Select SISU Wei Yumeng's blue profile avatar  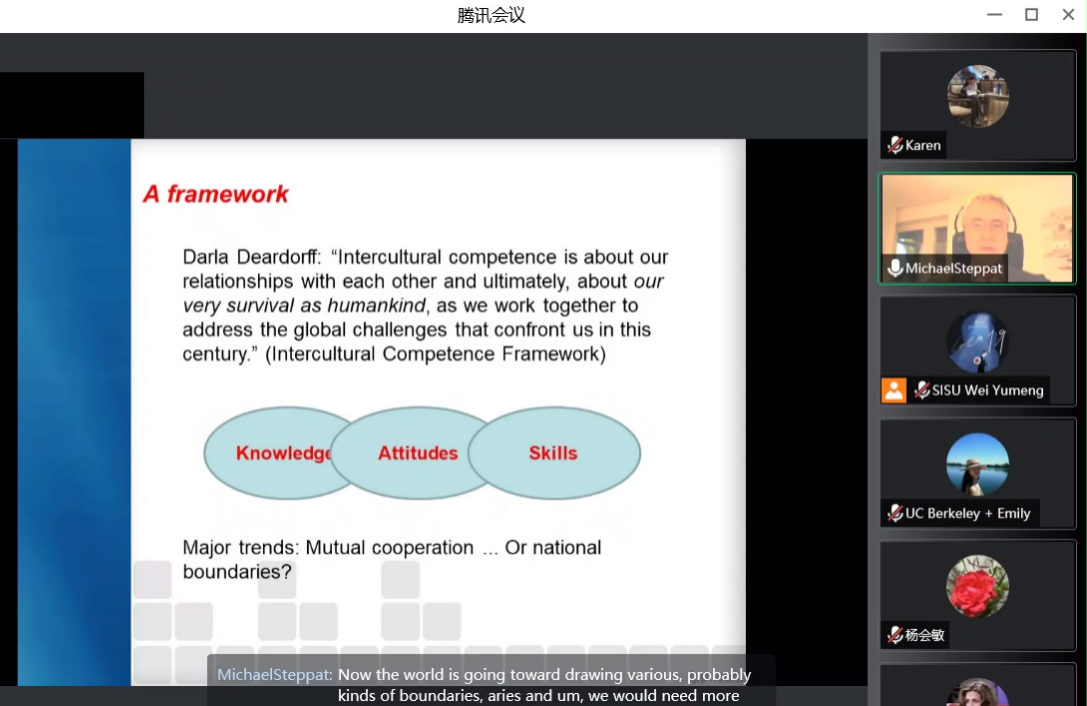tap(977, 342)
